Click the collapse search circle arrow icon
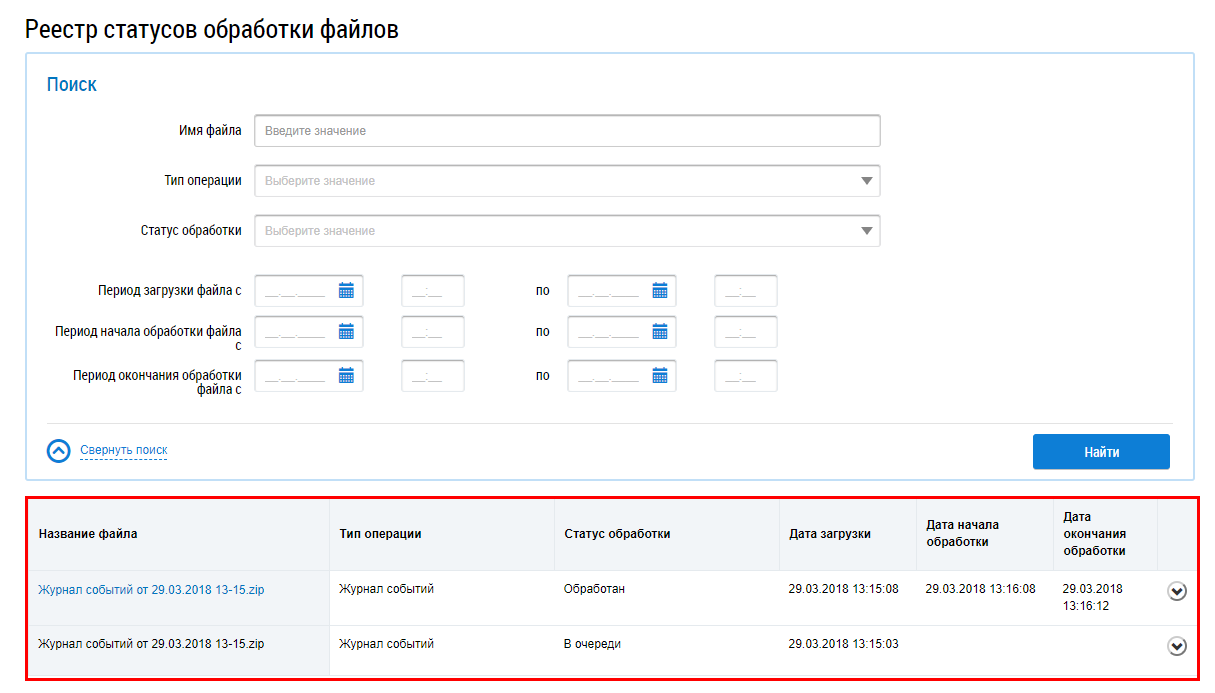The width and height of the screenshot is (1215, 693). click(x=59, y=451)
